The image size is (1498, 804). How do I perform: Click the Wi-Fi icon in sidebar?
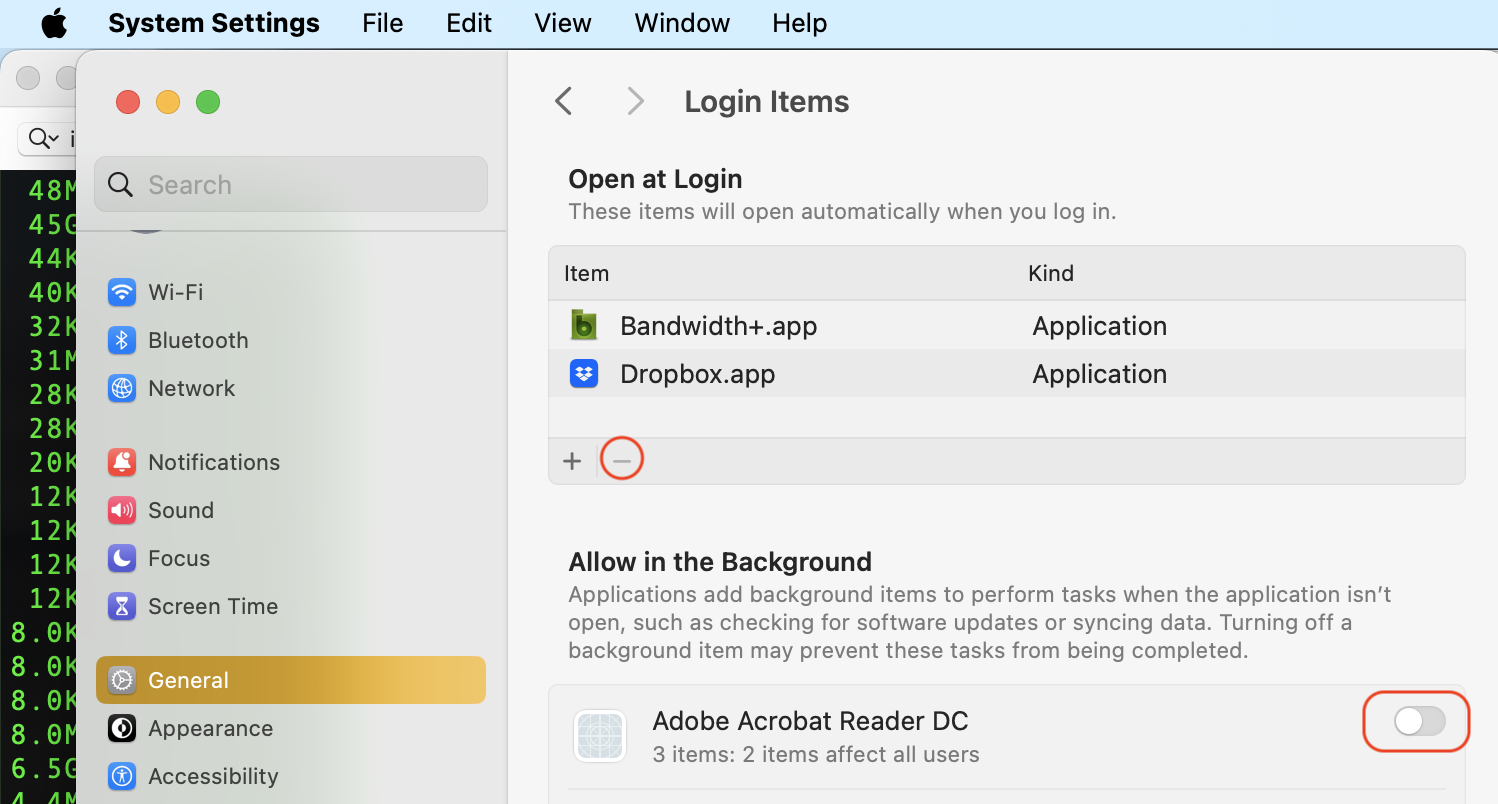click(x=122, y=292)
